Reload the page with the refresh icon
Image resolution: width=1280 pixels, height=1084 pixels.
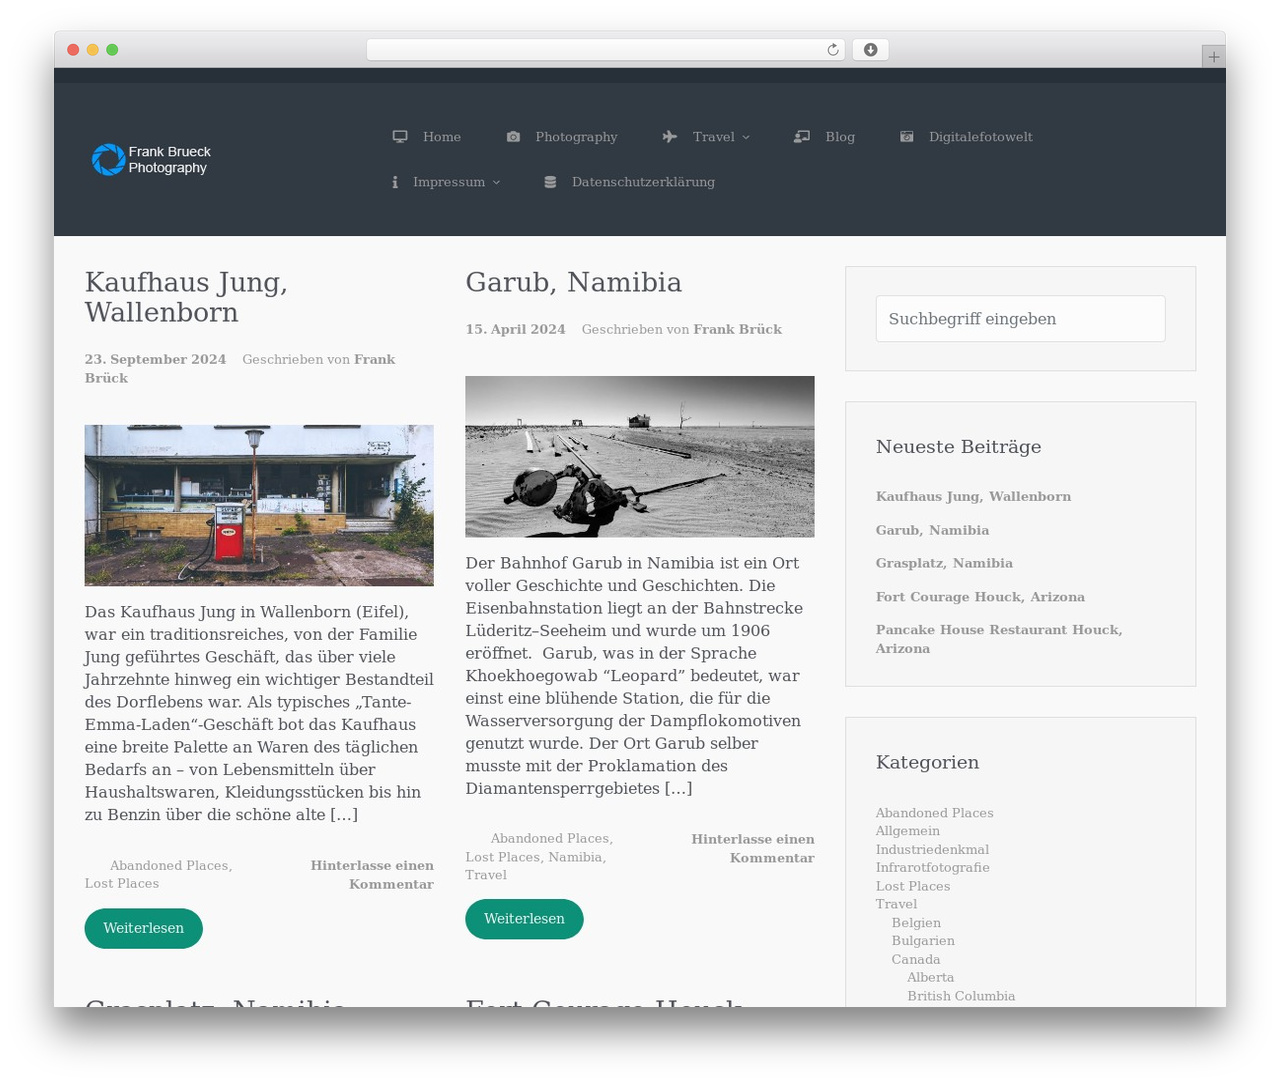click(x=833, y=50)
